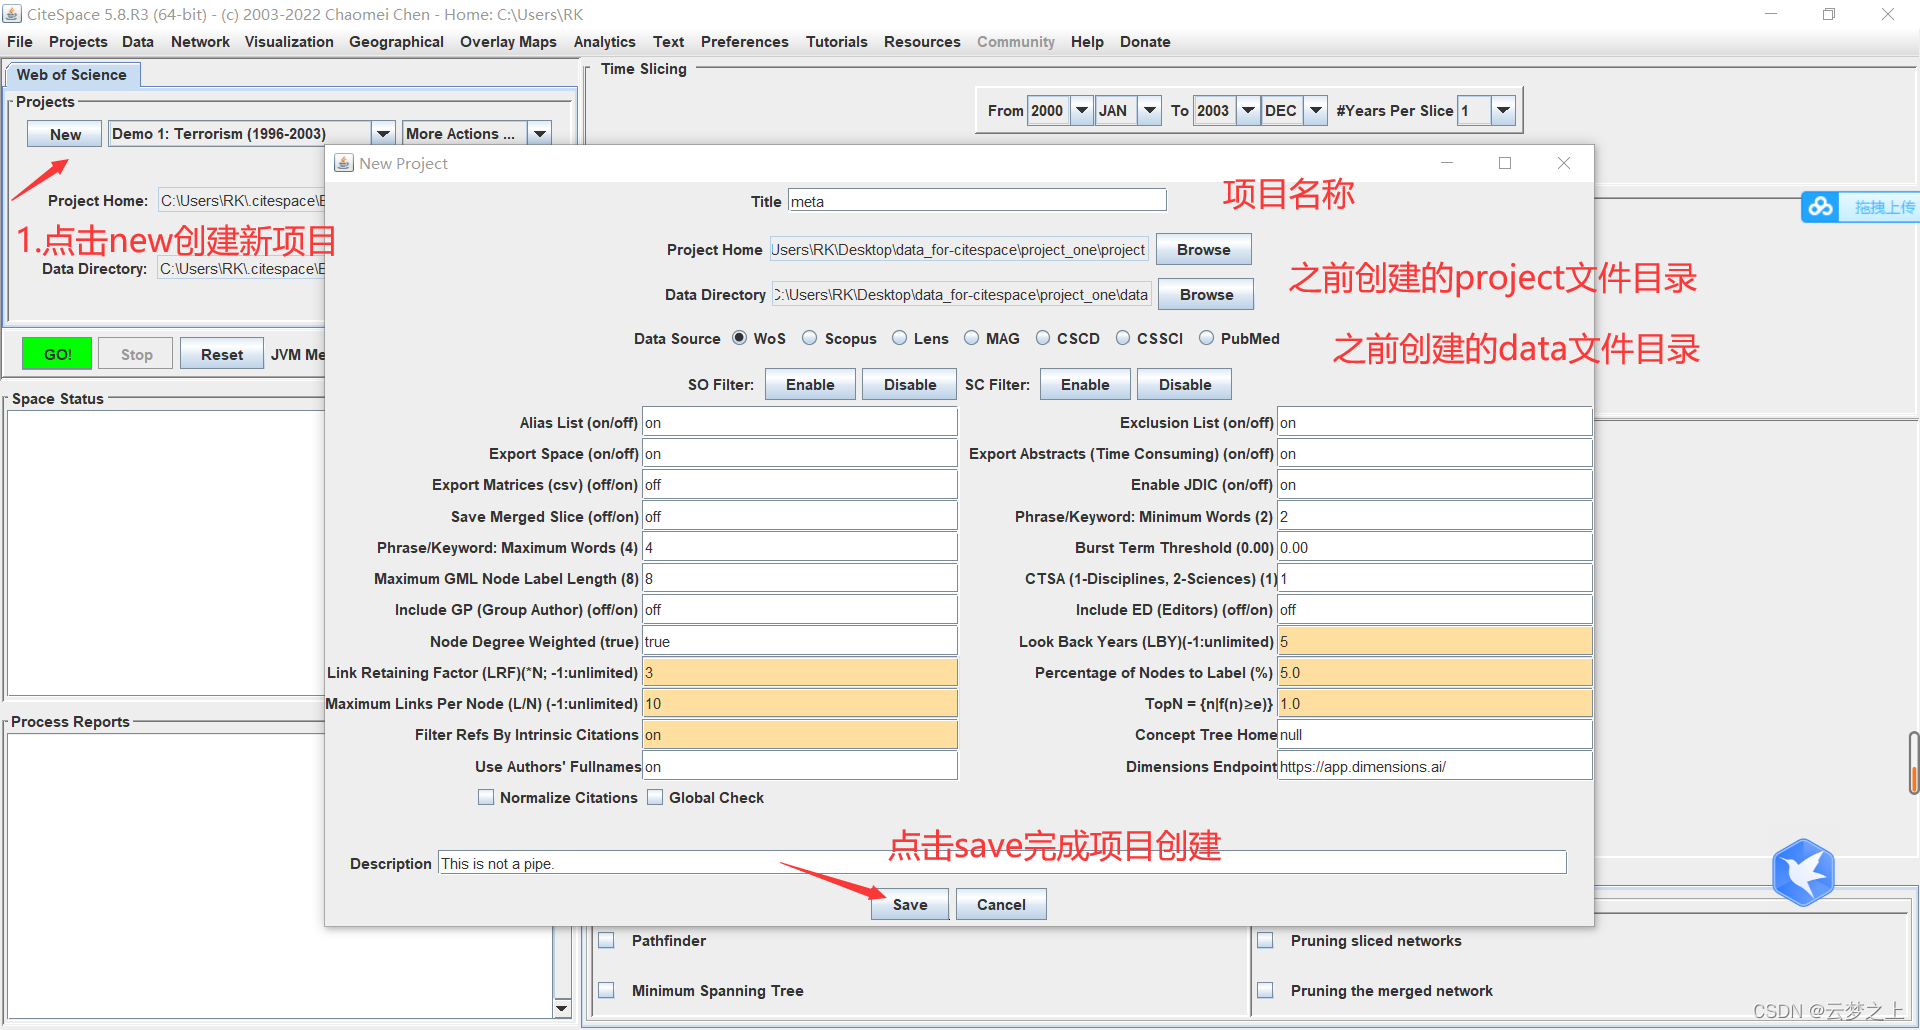Open the From month JAN dropdown
Screen dimensions: 1920x1030
(x=1150, y=111)
